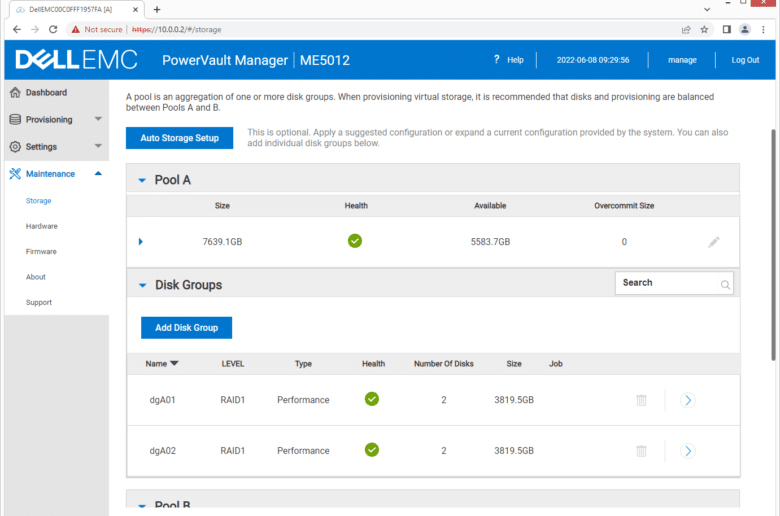Click the dgA01 disk group name

pyautogui.click(x=163, y=400)
